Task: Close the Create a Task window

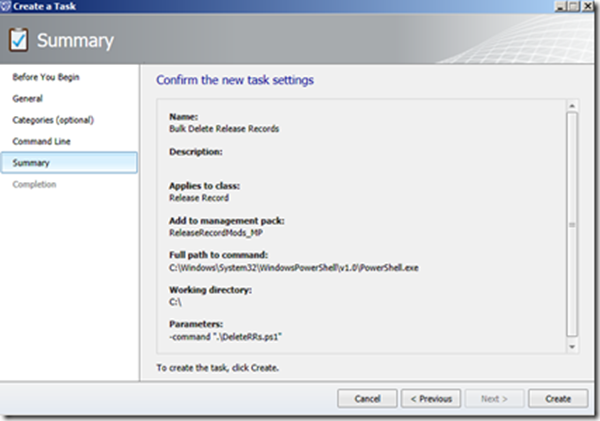Action: (588, 6)
